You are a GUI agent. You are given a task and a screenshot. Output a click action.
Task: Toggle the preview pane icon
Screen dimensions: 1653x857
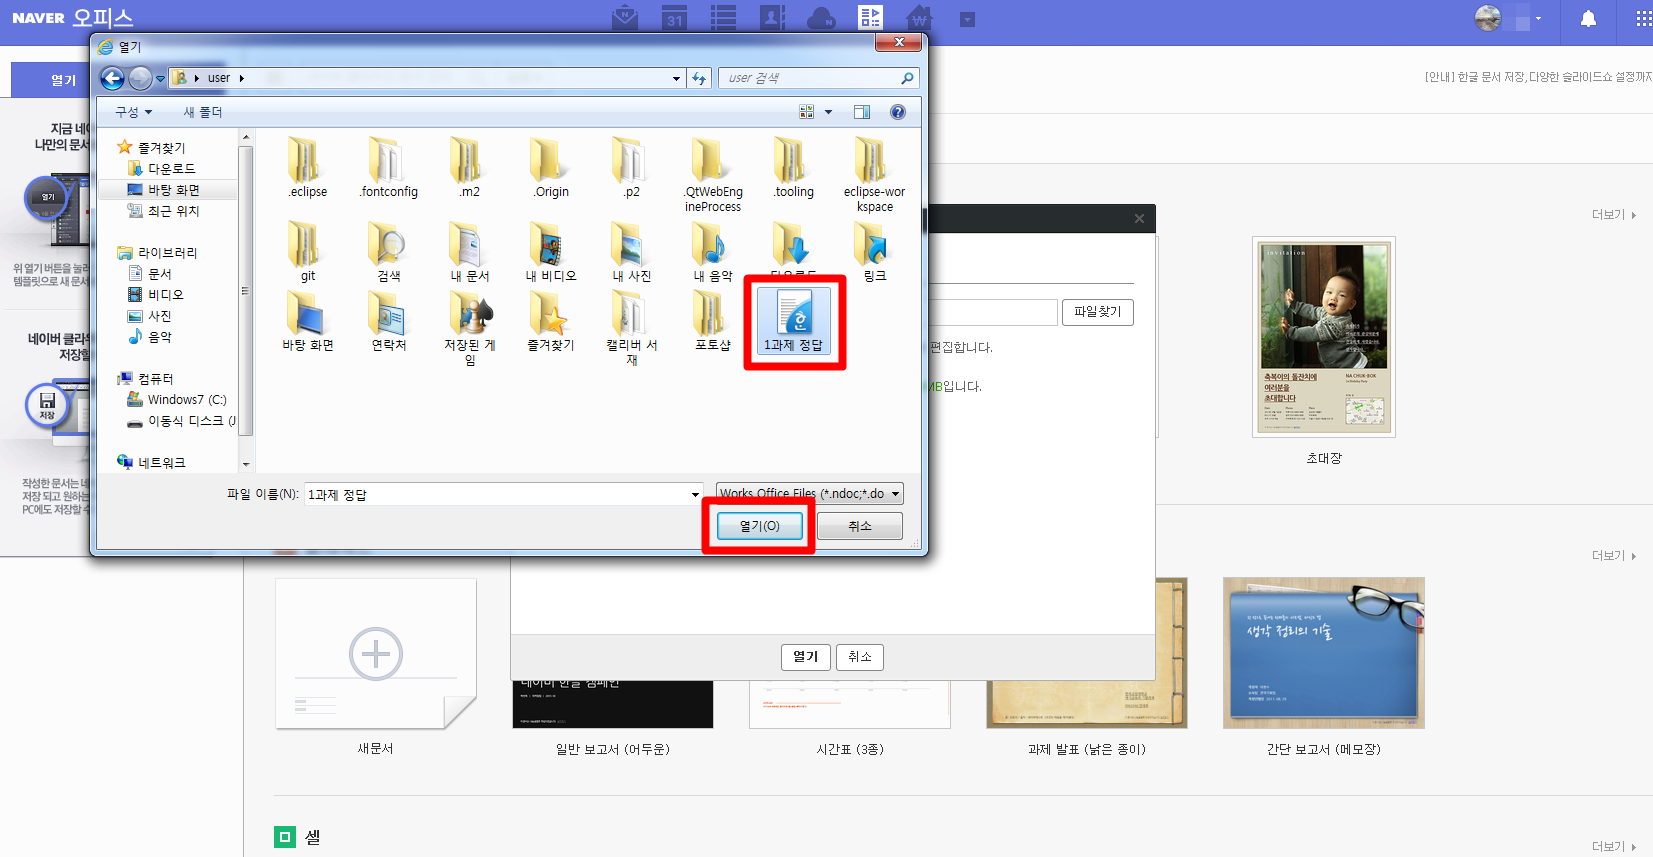point(862,112)
